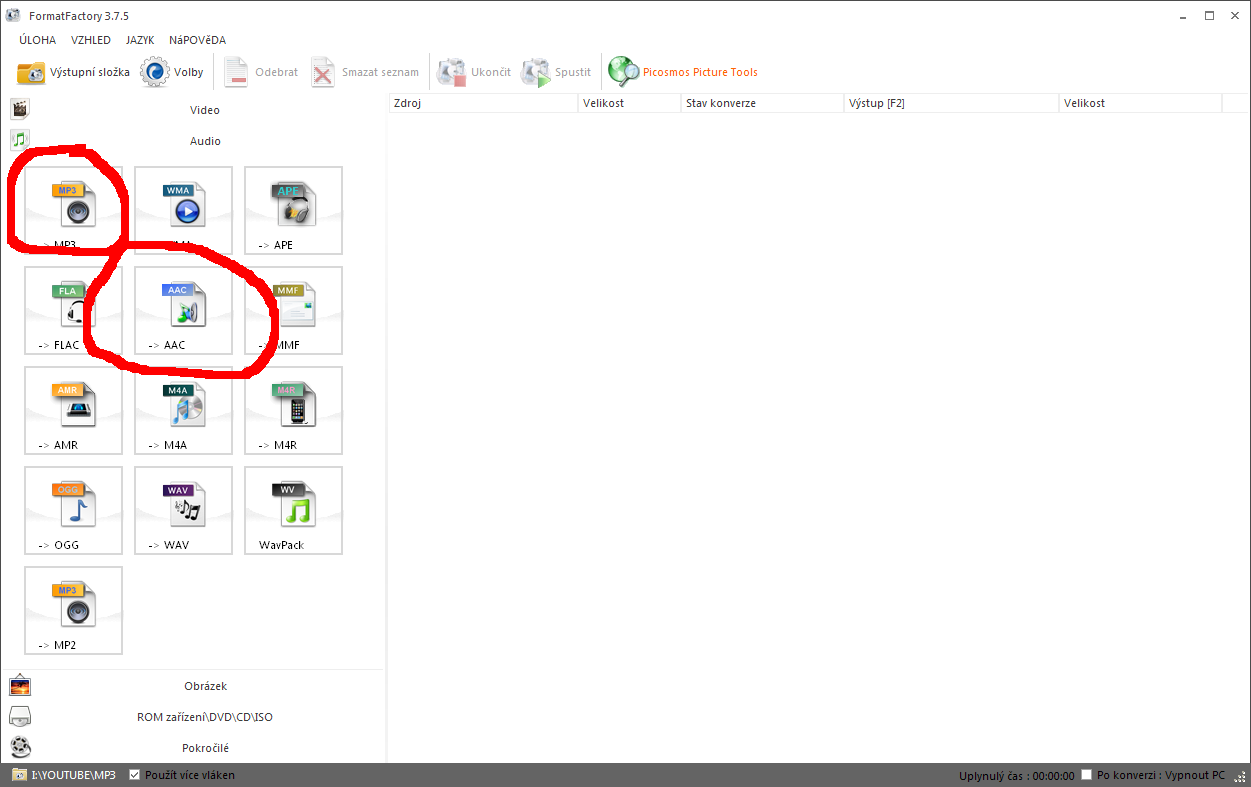Click the music note icon beside Audio
This screenshot has height=787, width=1251.
[20, 140]
